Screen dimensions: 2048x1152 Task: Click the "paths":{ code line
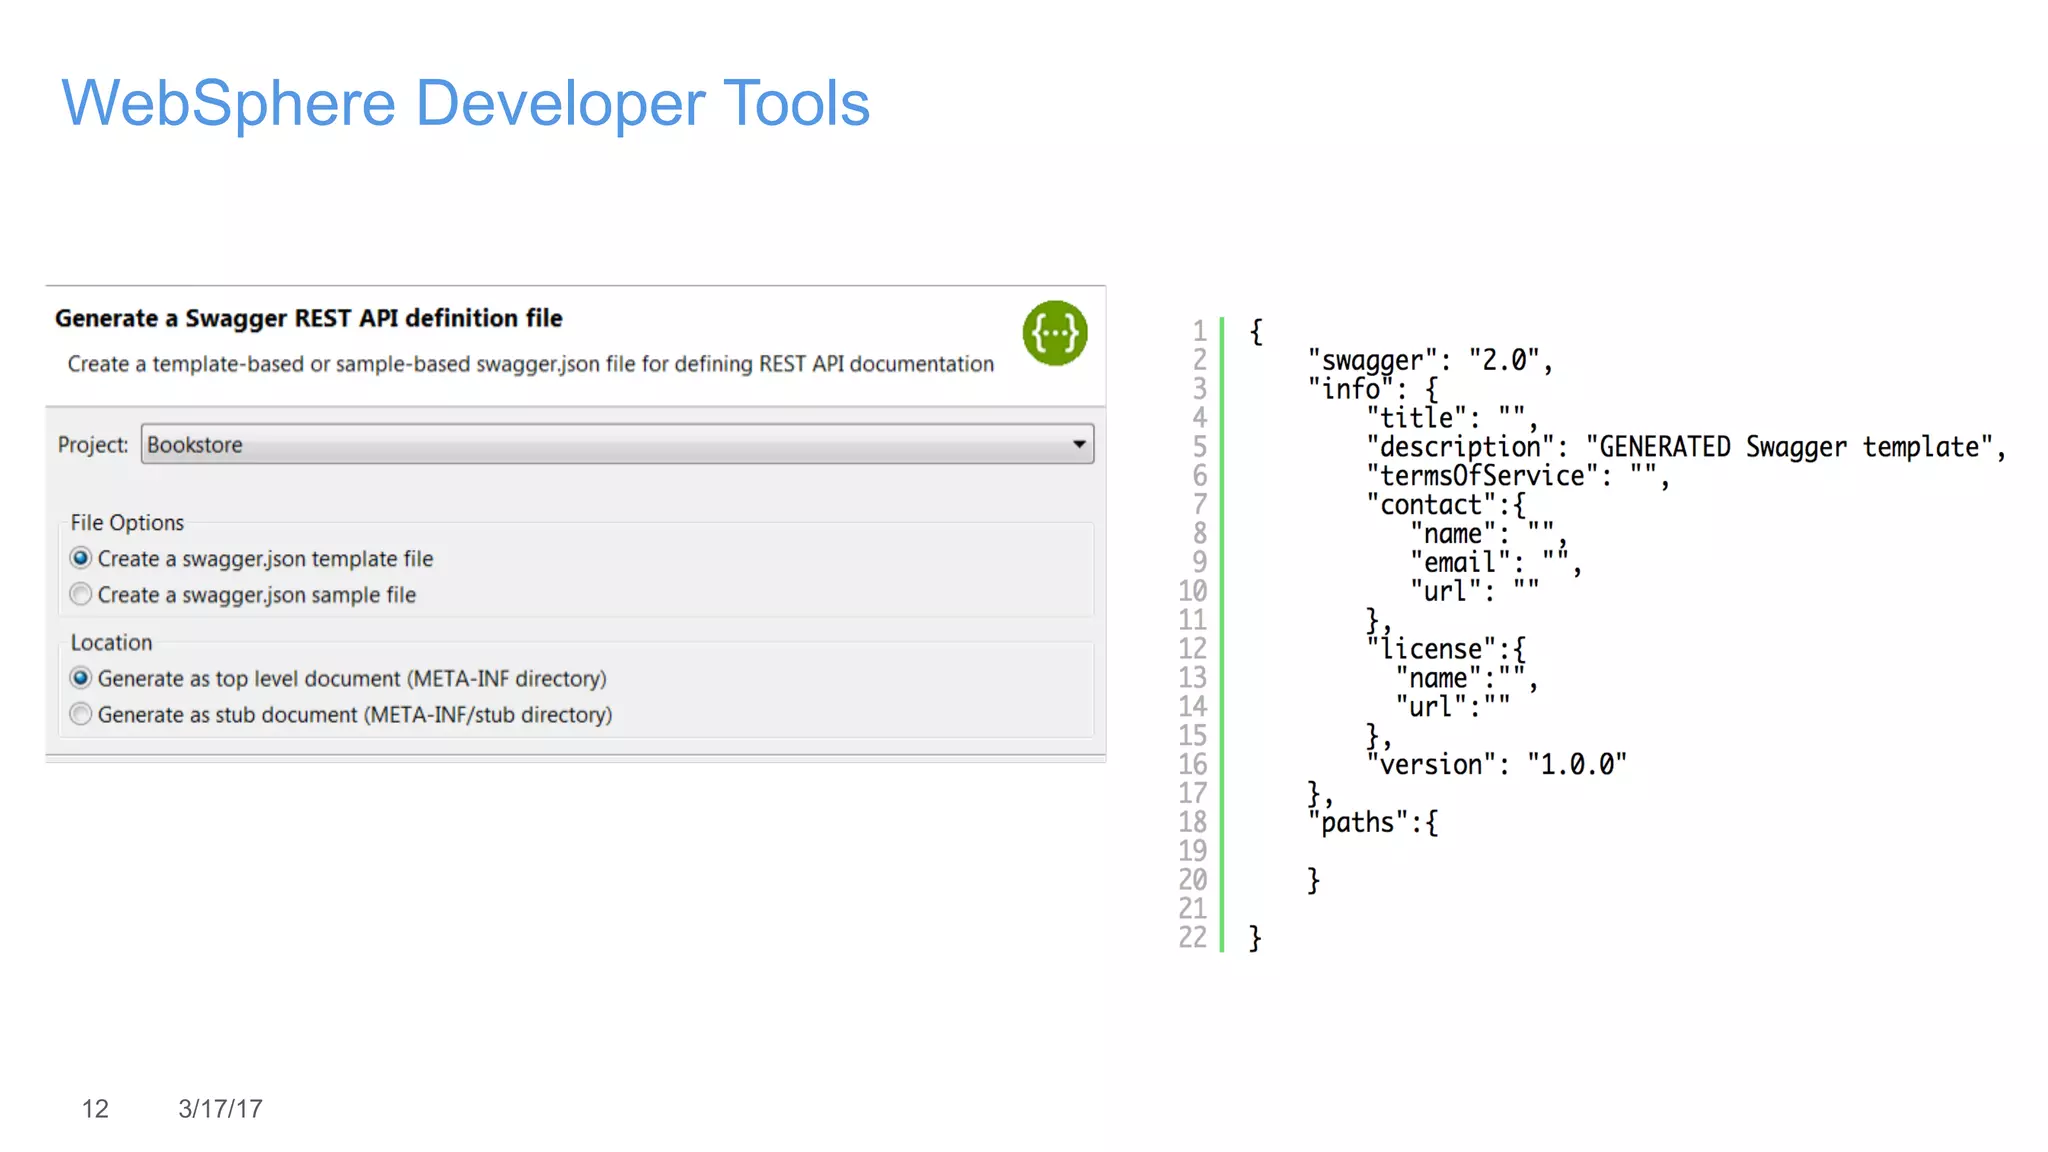tap(1373, 823)
